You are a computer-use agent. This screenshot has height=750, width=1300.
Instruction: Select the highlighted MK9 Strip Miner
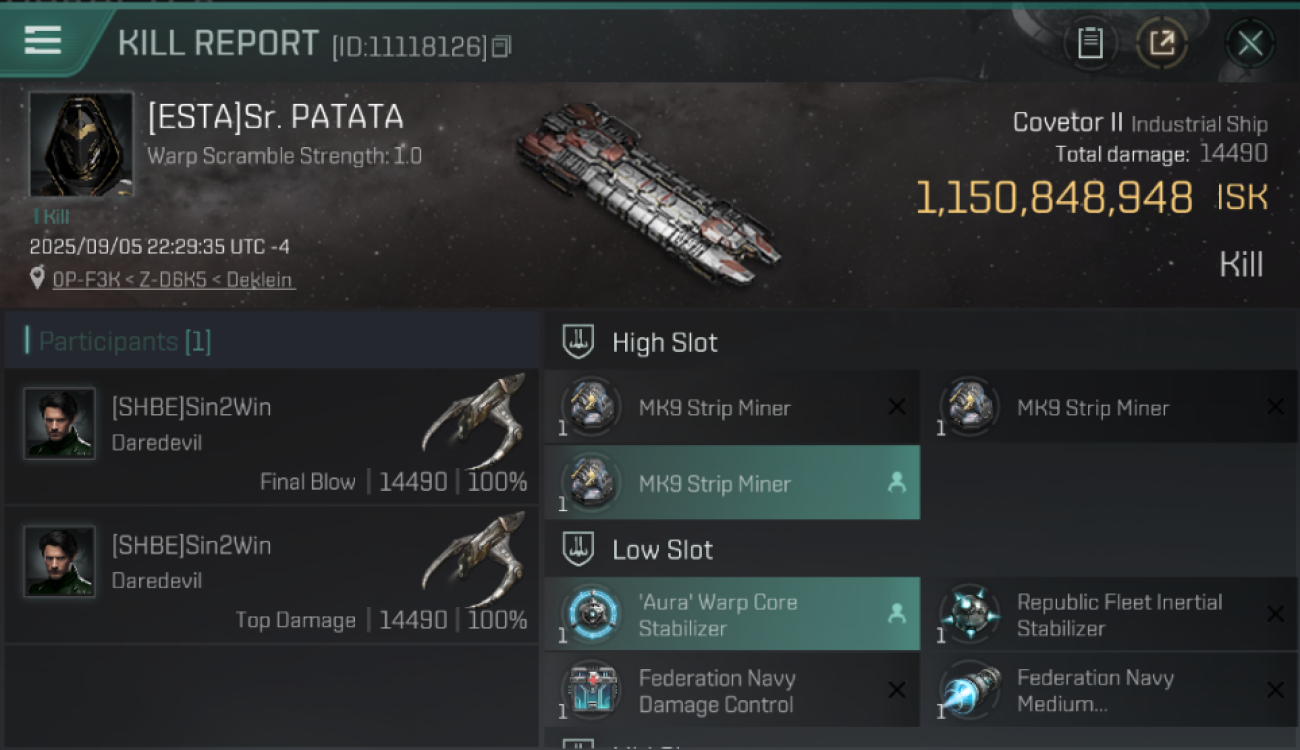[x=732, y=483]
